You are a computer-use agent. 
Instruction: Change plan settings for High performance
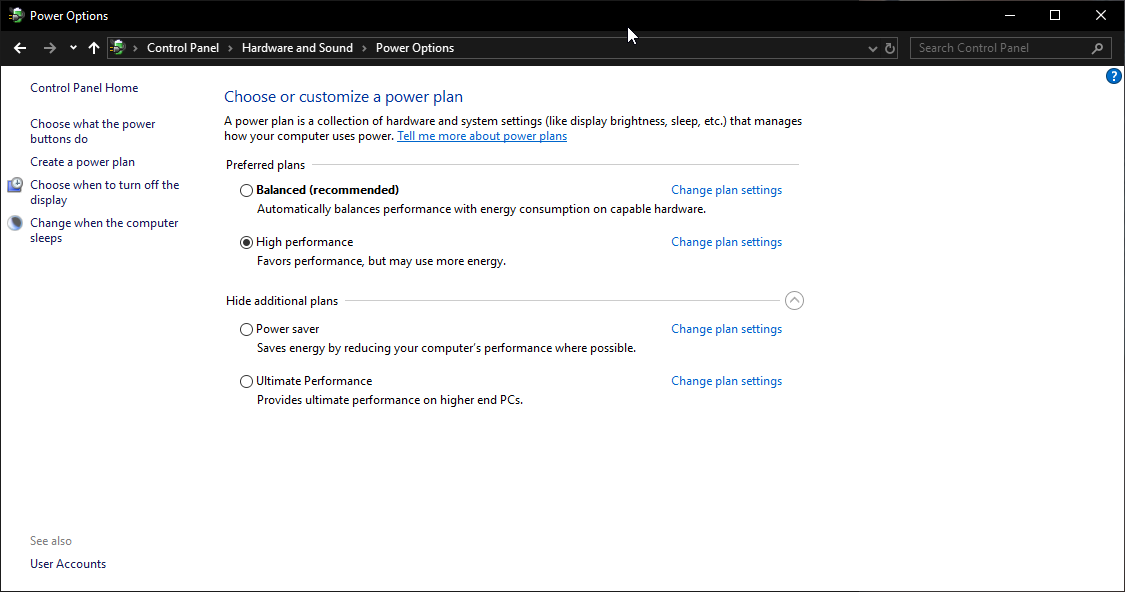click(726, 242)
